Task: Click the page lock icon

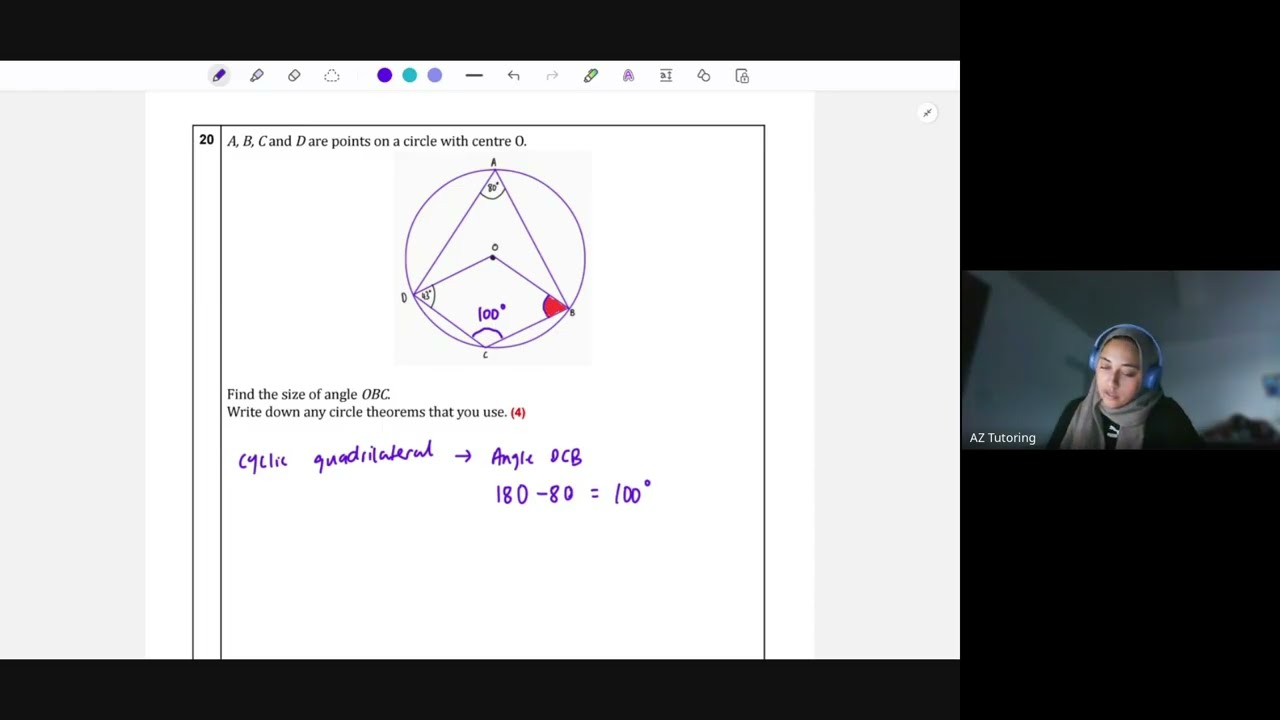Action: pyautogui.click(x=742, y=76)
